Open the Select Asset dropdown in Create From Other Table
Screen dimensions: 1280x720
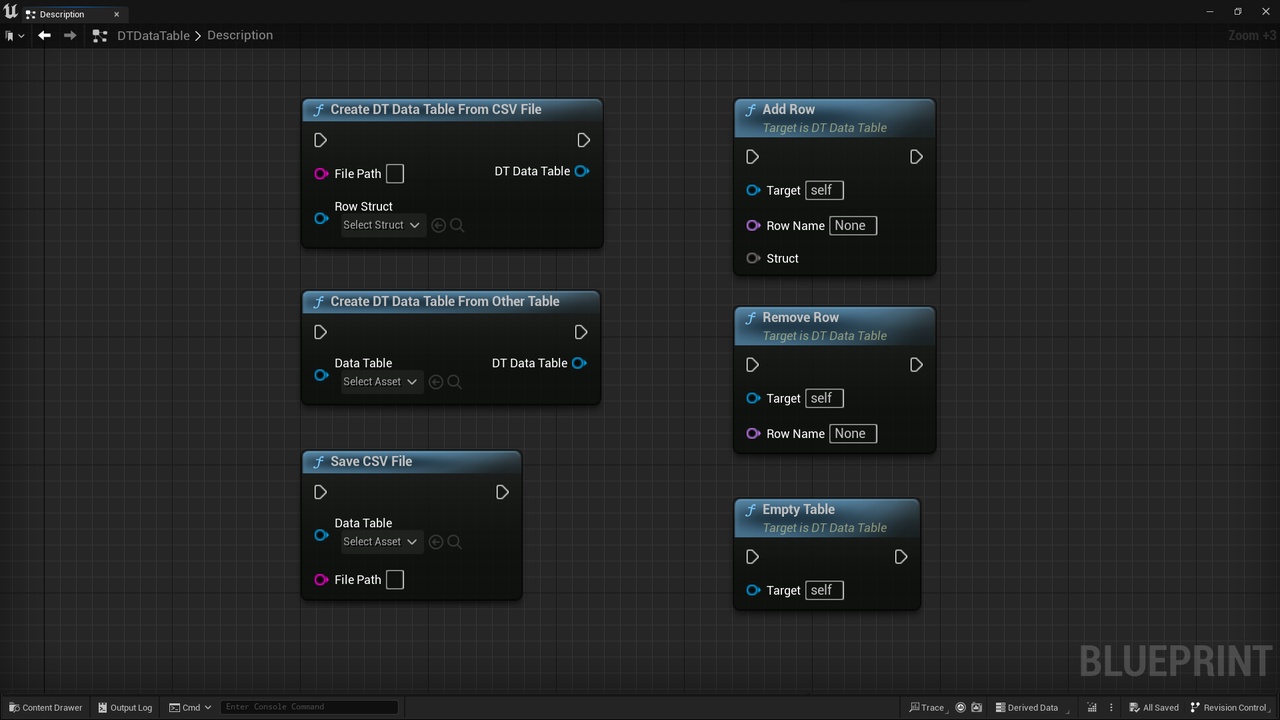click(x=380, y=382)
